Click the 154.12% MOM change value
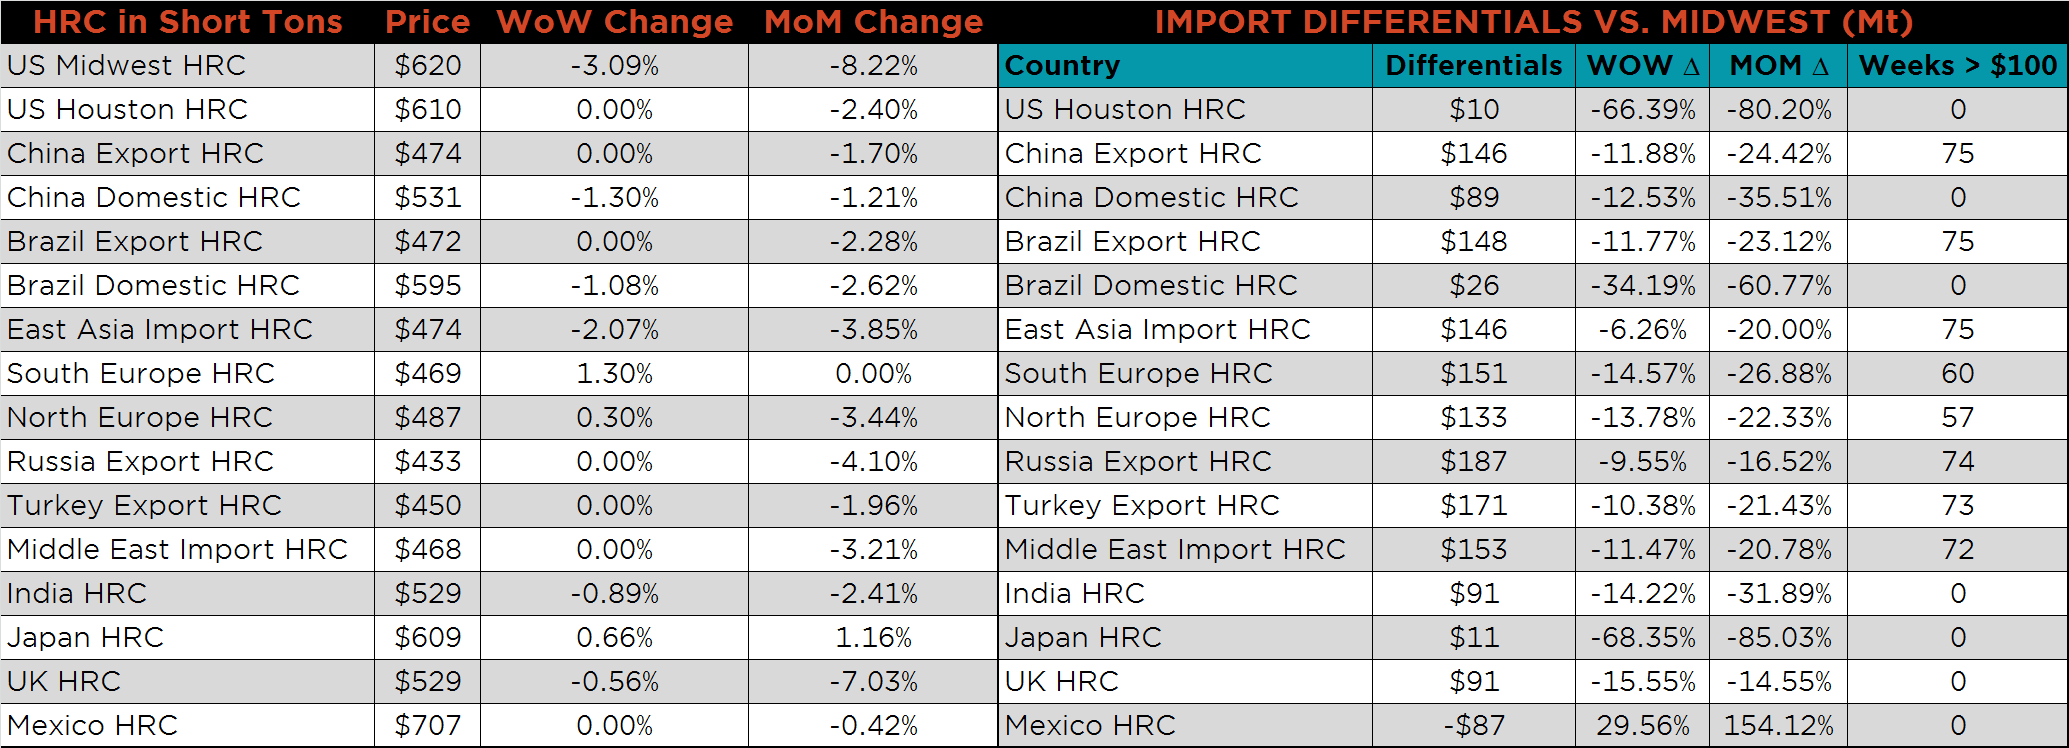This screenshot has height=748, width=2069. pyautogui.click(x=1778, y=726)
